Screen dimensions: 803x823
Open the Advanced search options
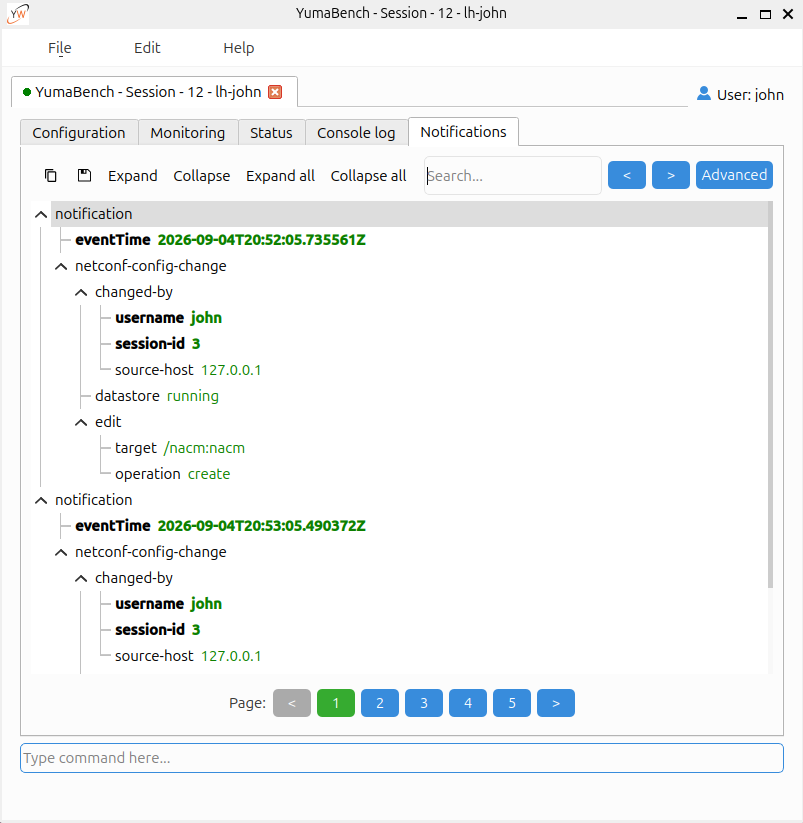coord(734,175)
